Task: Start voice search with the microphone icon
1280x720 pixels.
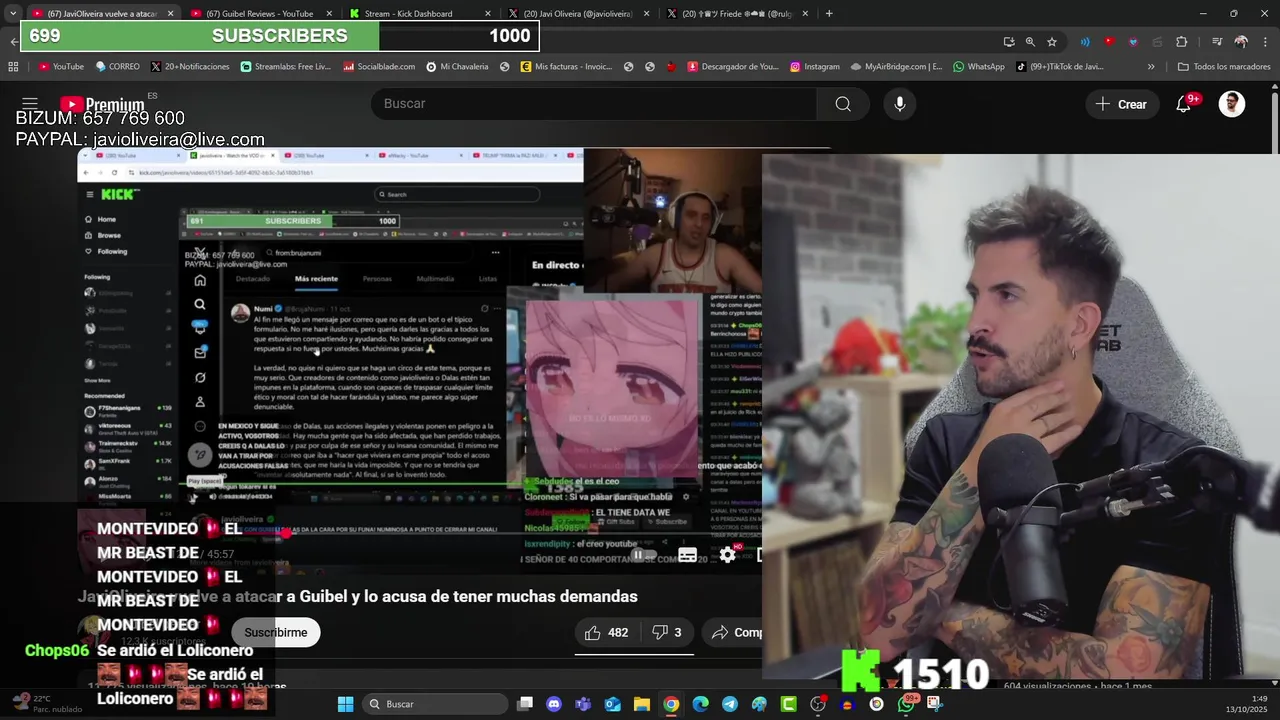Action: [900, 104]
